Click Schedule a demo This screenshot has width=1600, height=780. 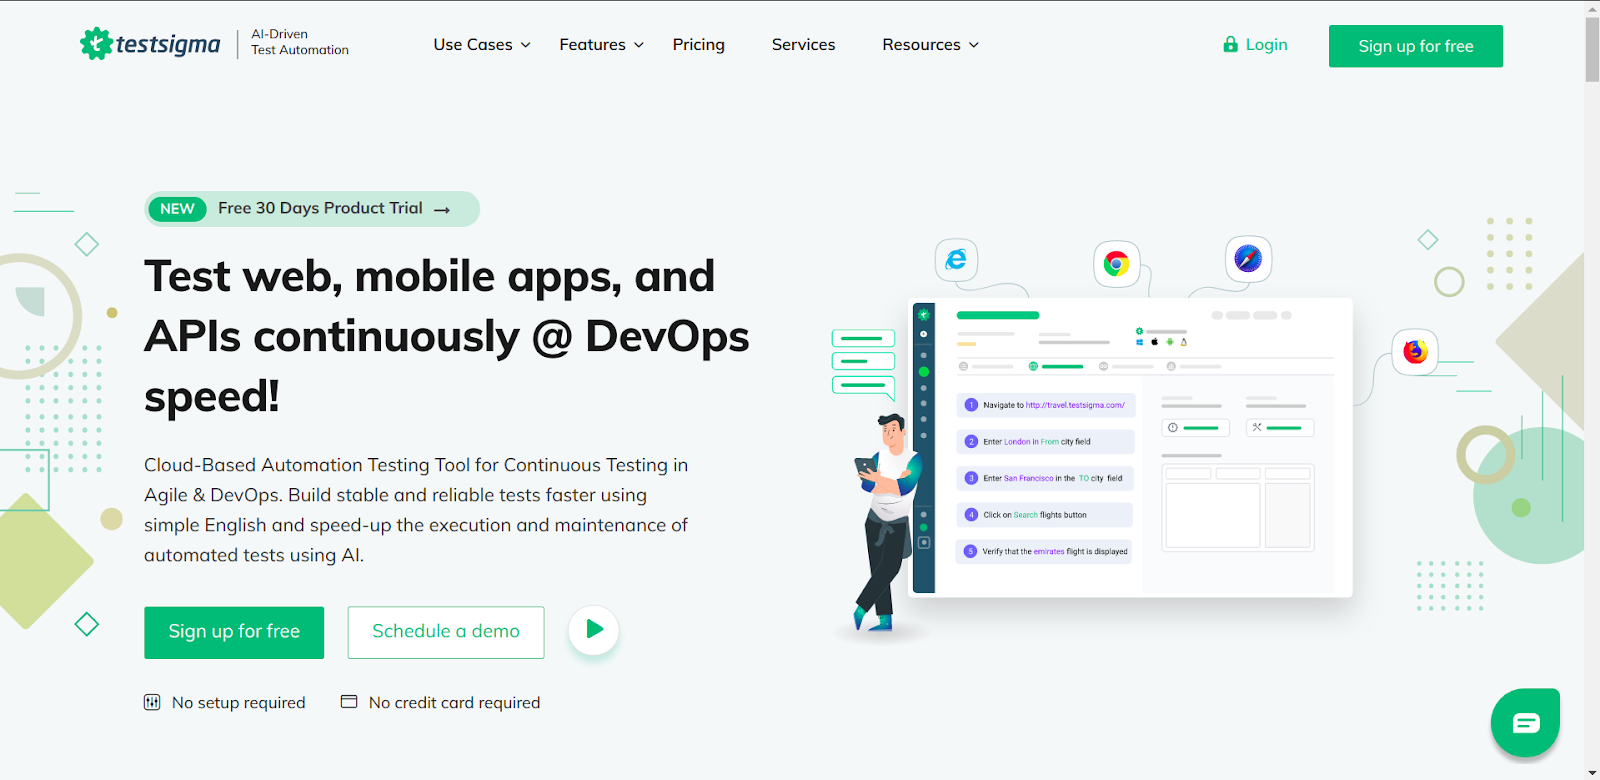click(446, 632)
